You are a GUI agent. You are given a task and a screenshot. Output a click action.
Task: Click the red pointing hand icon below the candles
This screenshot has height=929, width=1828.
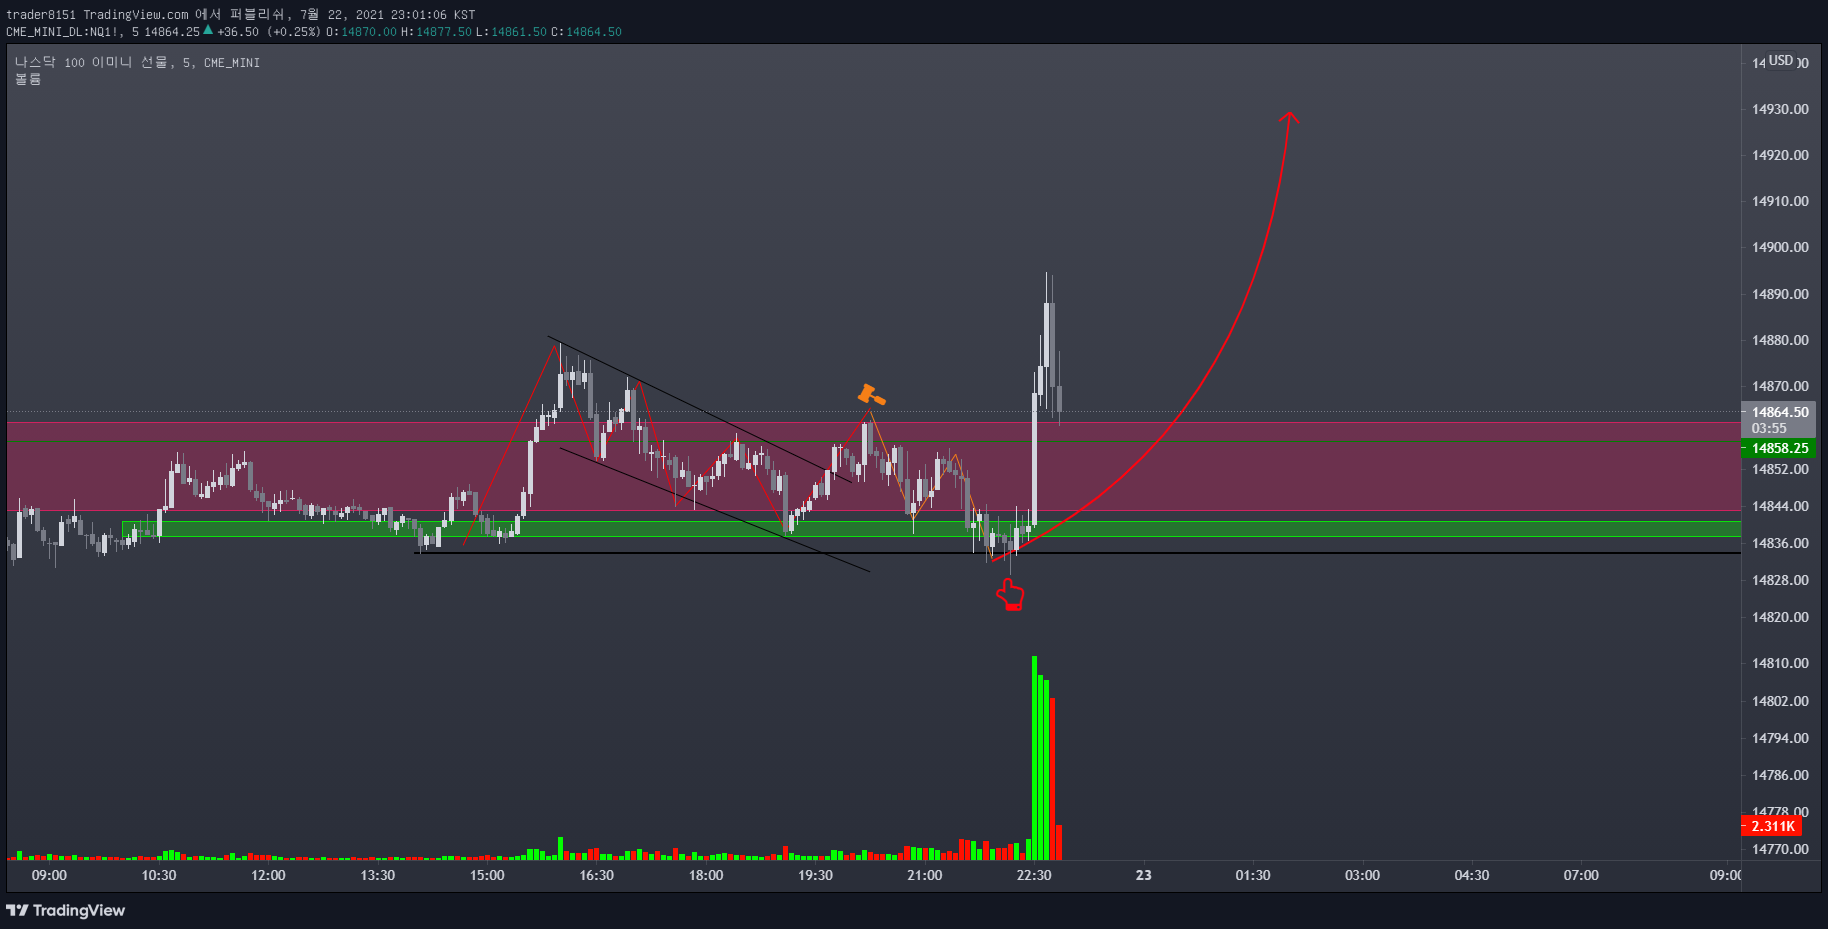click(1010, 594)
